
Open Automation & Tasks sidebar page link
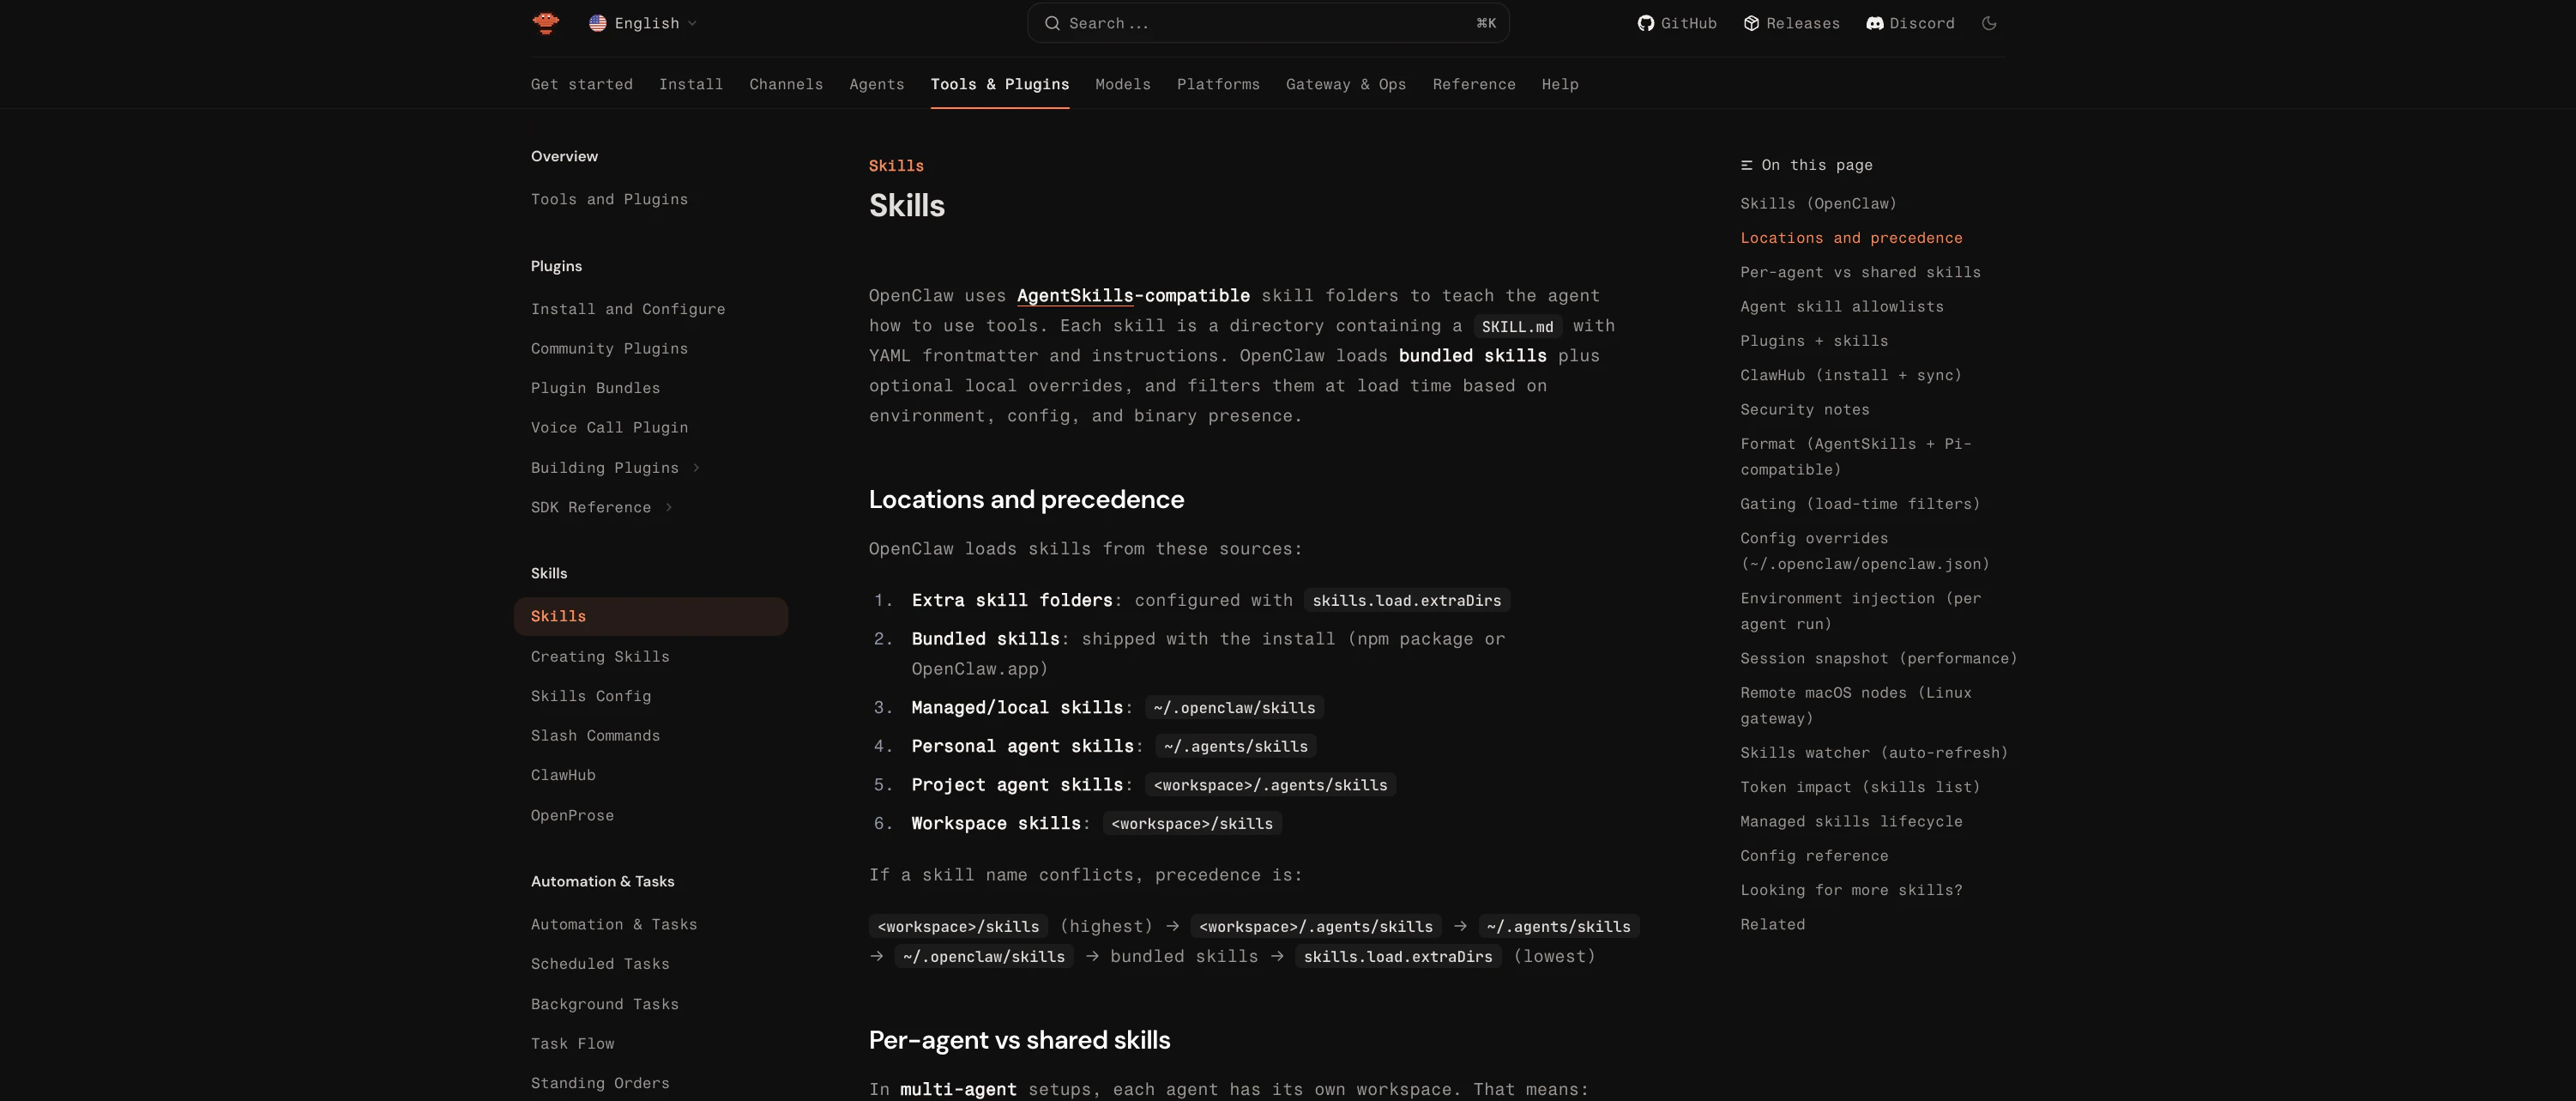click(x=614, y=924)
